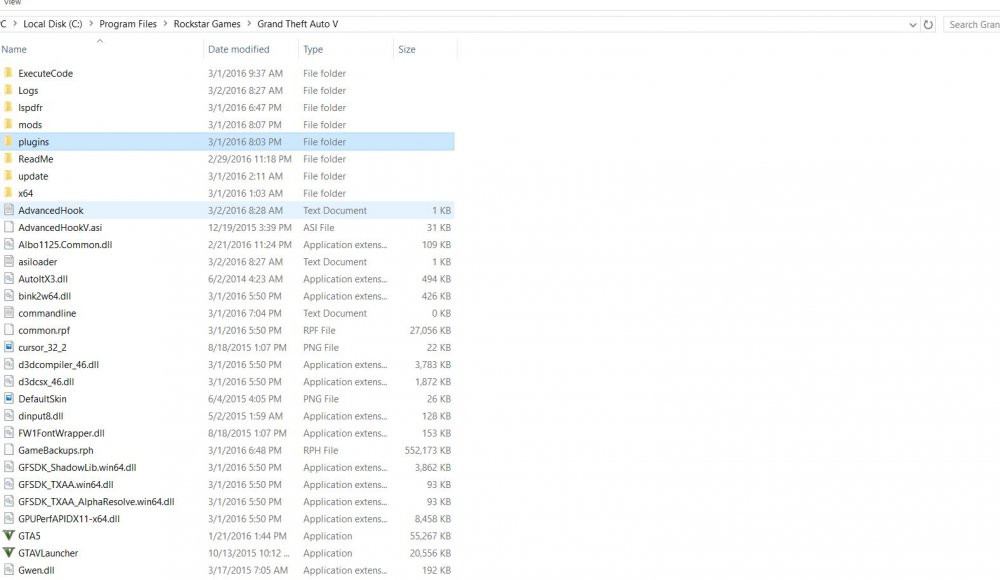The image size is (1000, 580).
Task: Select the update folder icon
Action: click(8, 176)
